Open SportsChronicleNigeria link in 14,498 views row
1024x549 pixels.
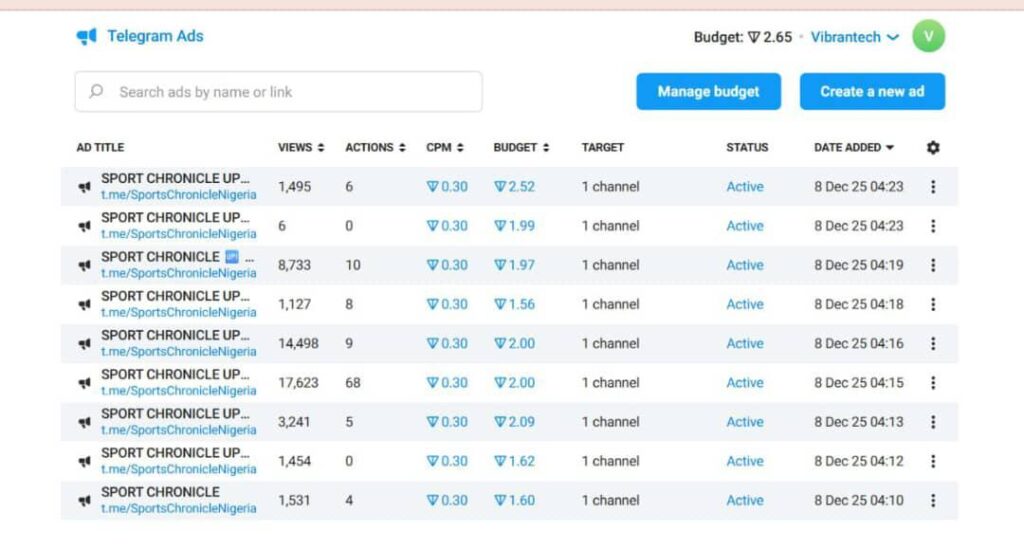(178, 351)
